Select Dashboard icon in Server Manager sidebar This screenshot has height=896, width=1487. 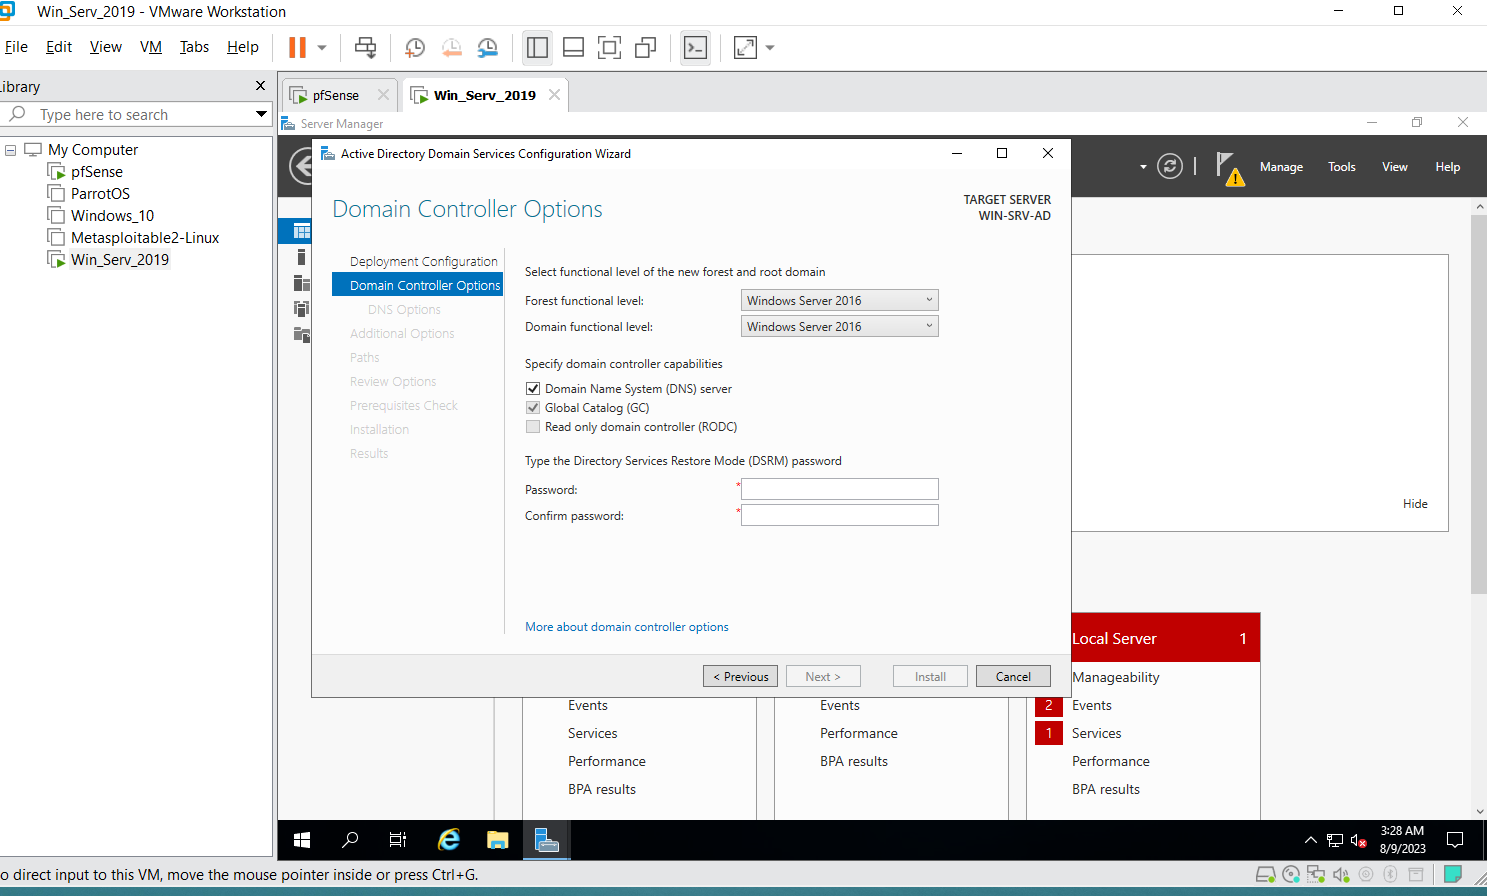(301, 231)
